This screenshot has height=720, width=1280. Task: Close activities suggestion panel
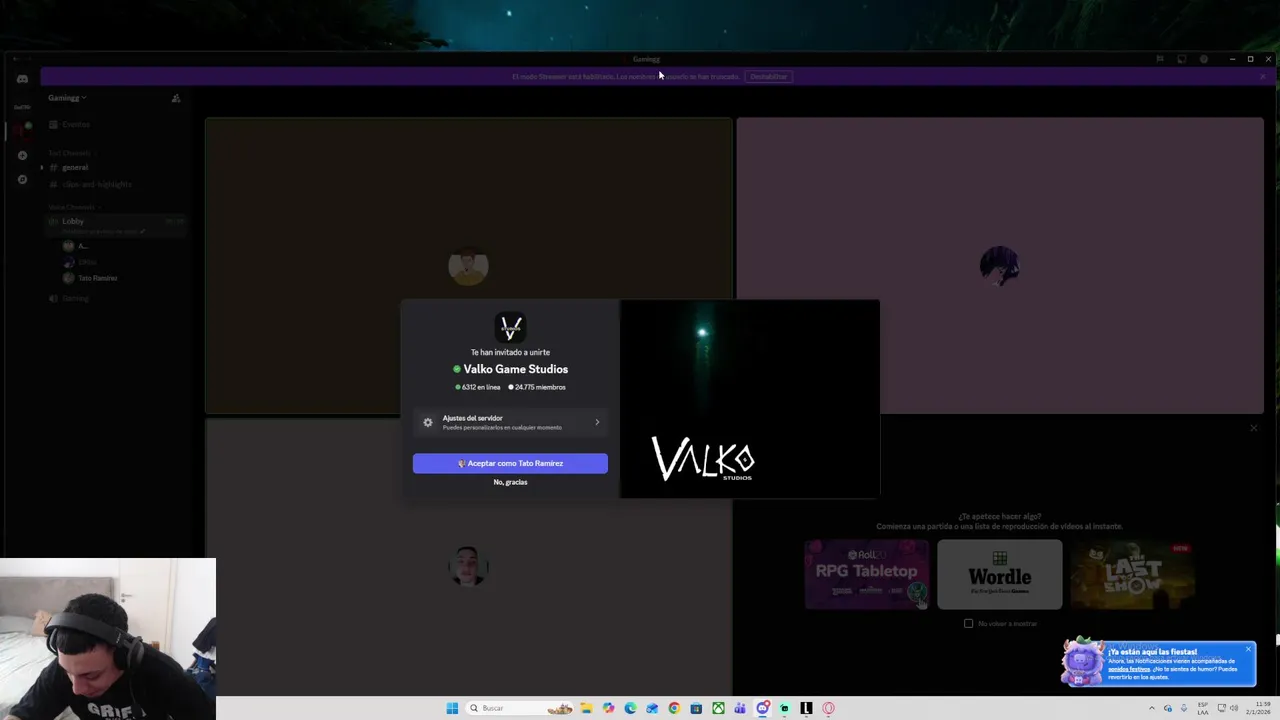coord(1253,428)
